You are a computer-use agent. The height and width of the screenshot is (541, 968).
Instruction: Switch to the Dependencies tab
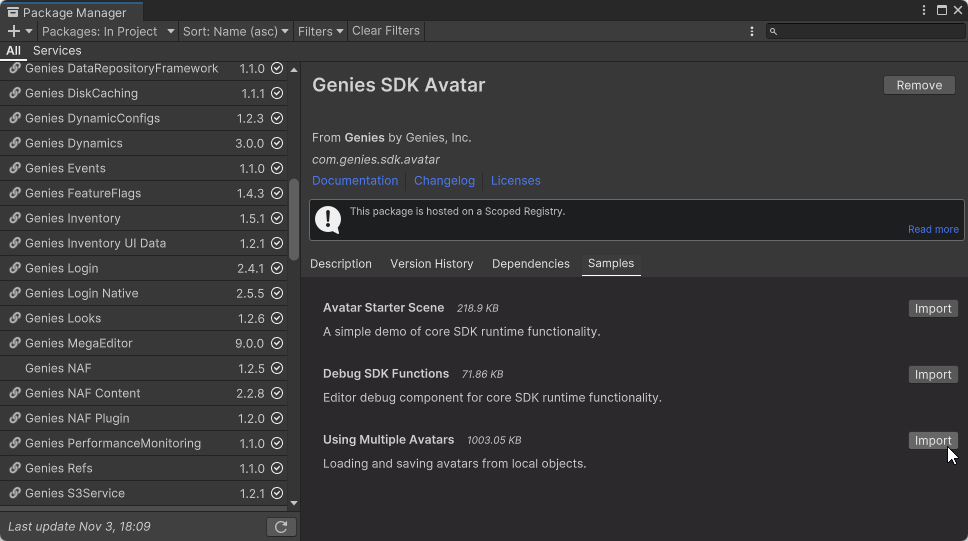tap(530, 264)
